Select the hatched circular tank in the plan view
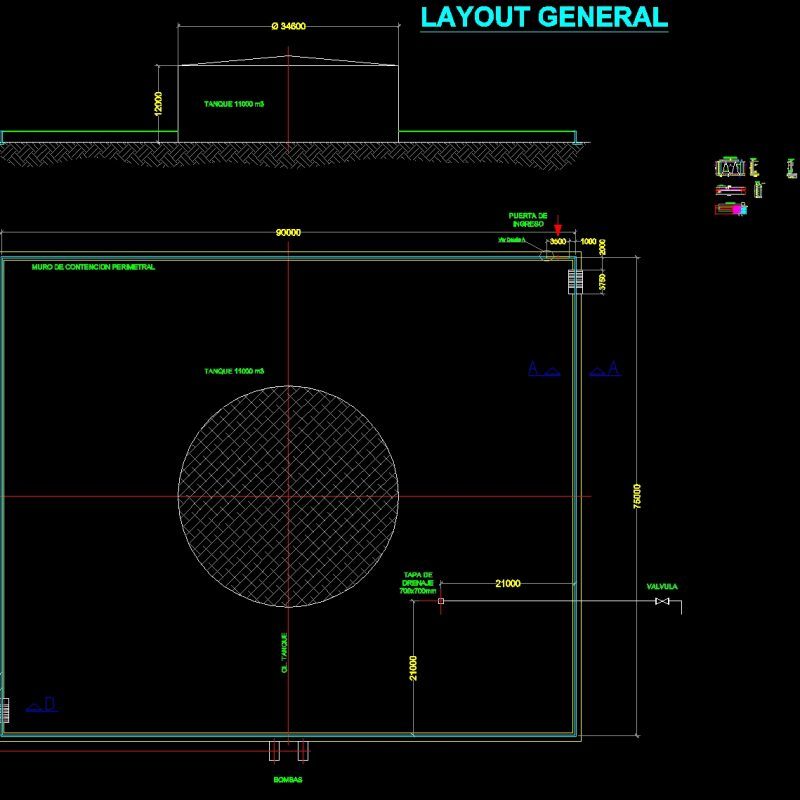This screenshot has width=800, height=800. coord(290,495)
